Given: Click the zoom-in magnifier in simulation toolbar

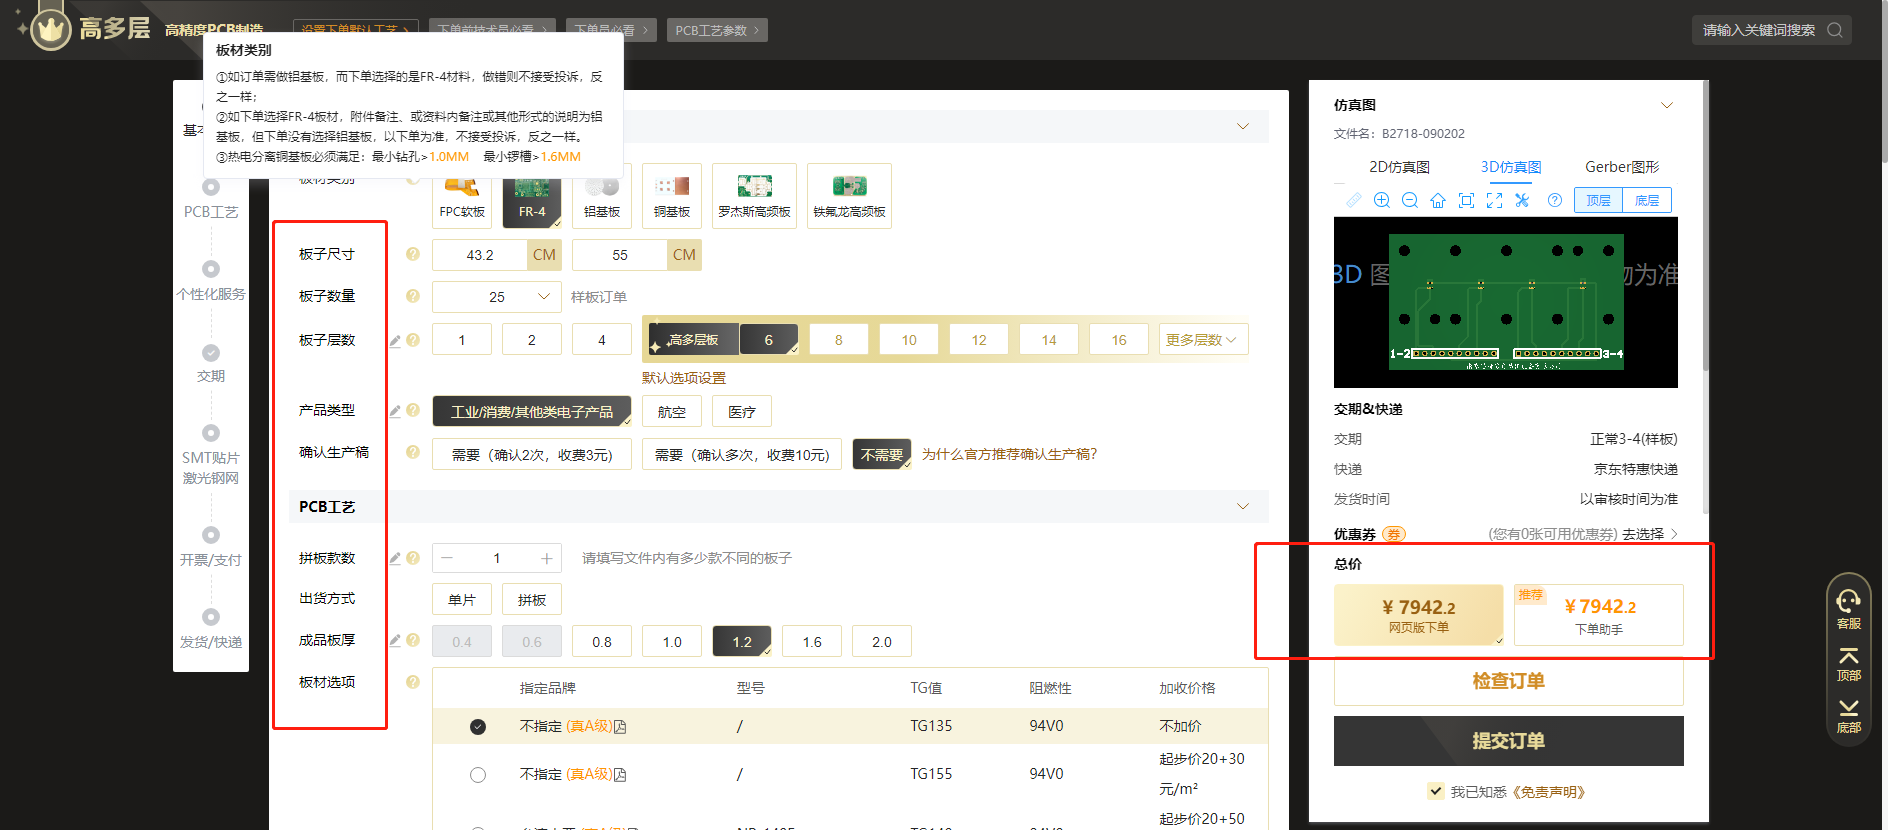Looking at the screenshot, I should [1381, 200].
